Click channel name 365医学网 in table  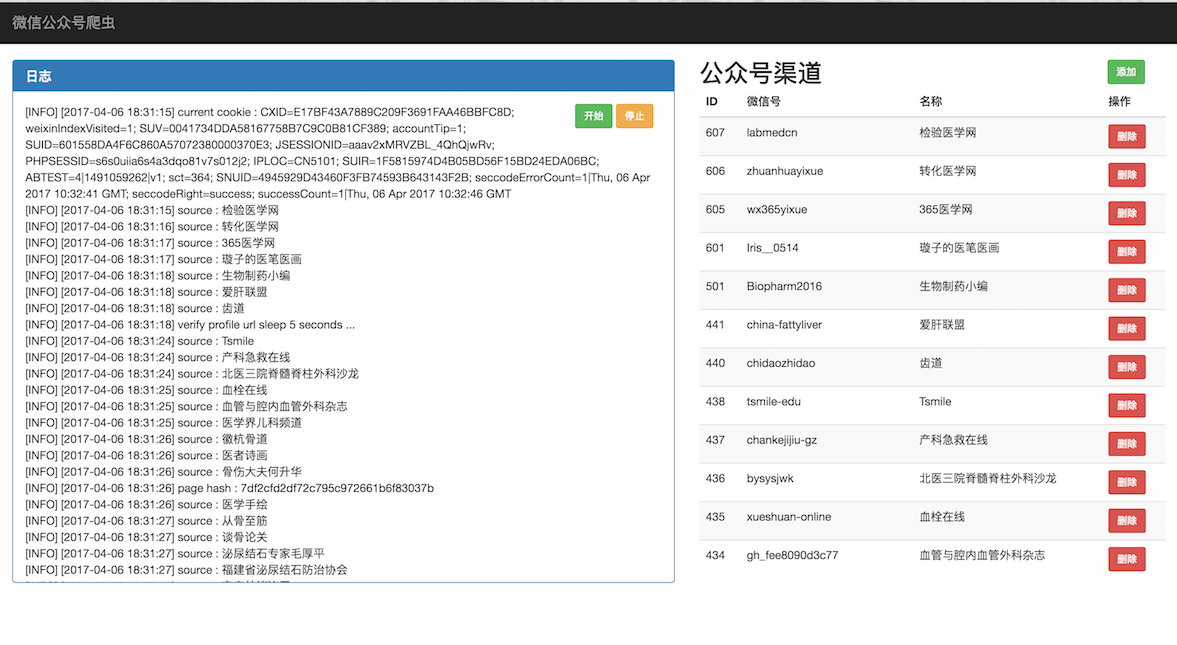[x=946, y=209]
